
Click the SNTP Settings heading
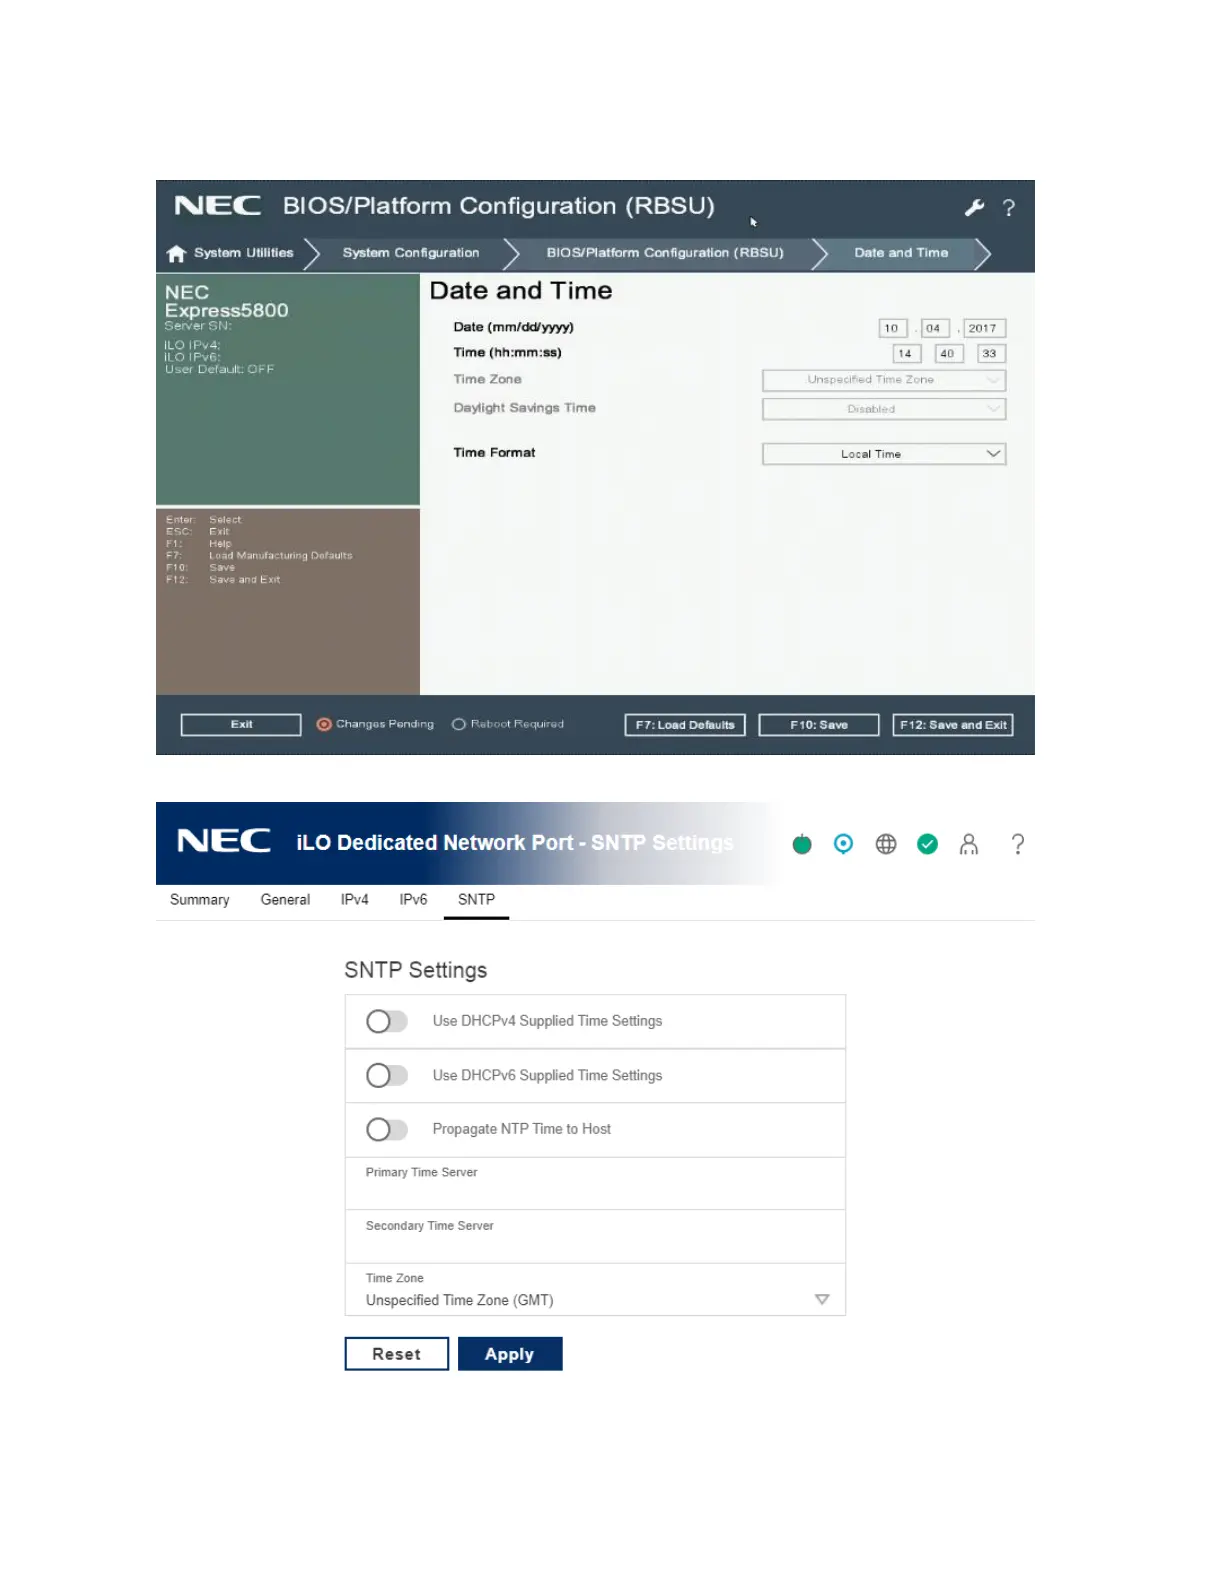click(416, 970)
